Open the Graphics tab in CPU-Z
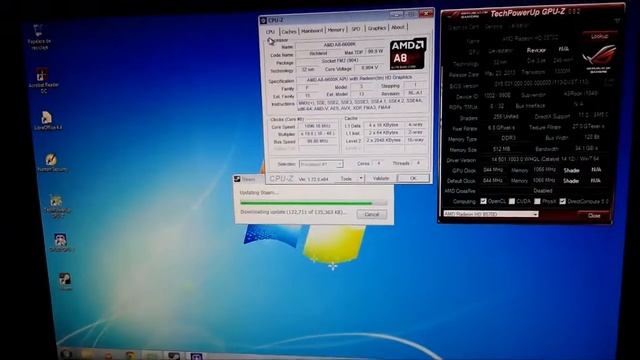The width and height of the screenshot is (640, 360). (376, 28)
